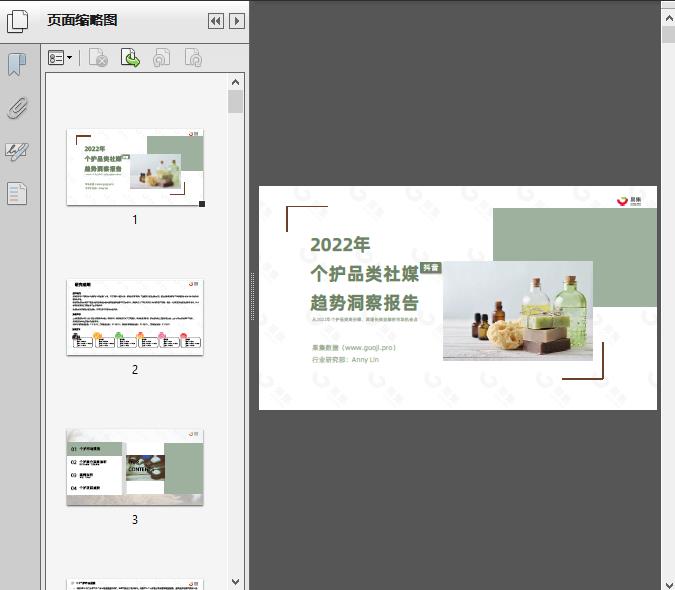Click the product photo on the slide
The image size is (675, 590).
pos(518,311)
